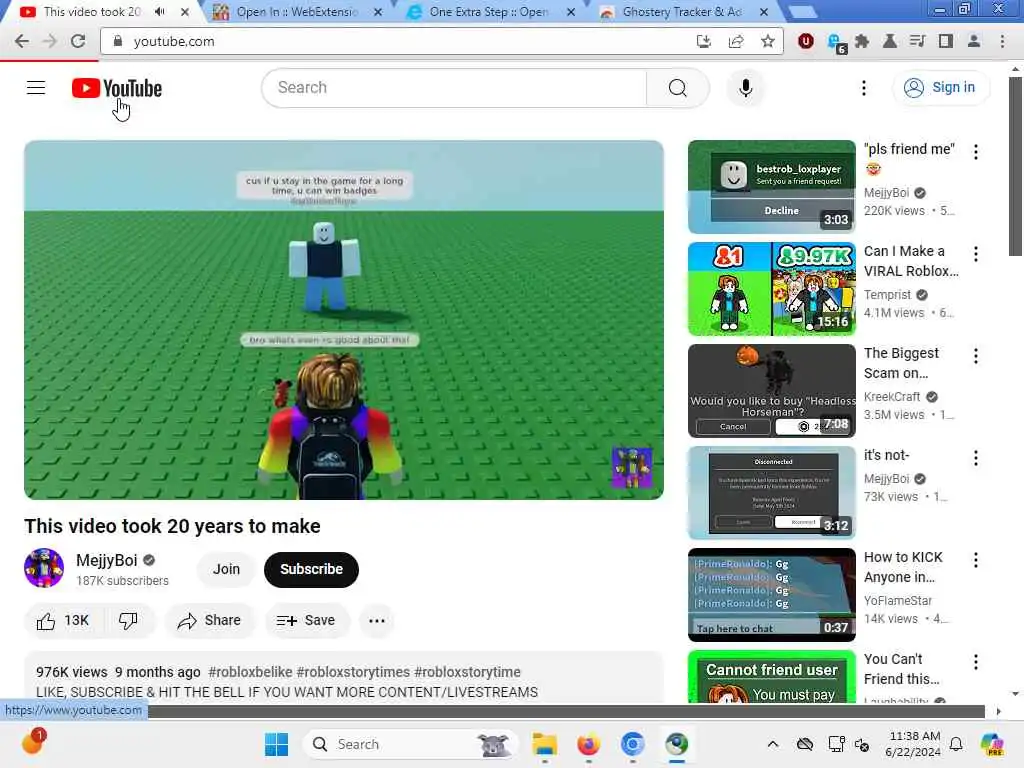This screenshot has height=768, width=1024.
Task: Open more actions ellipsis below video
Action: [377, 620]
